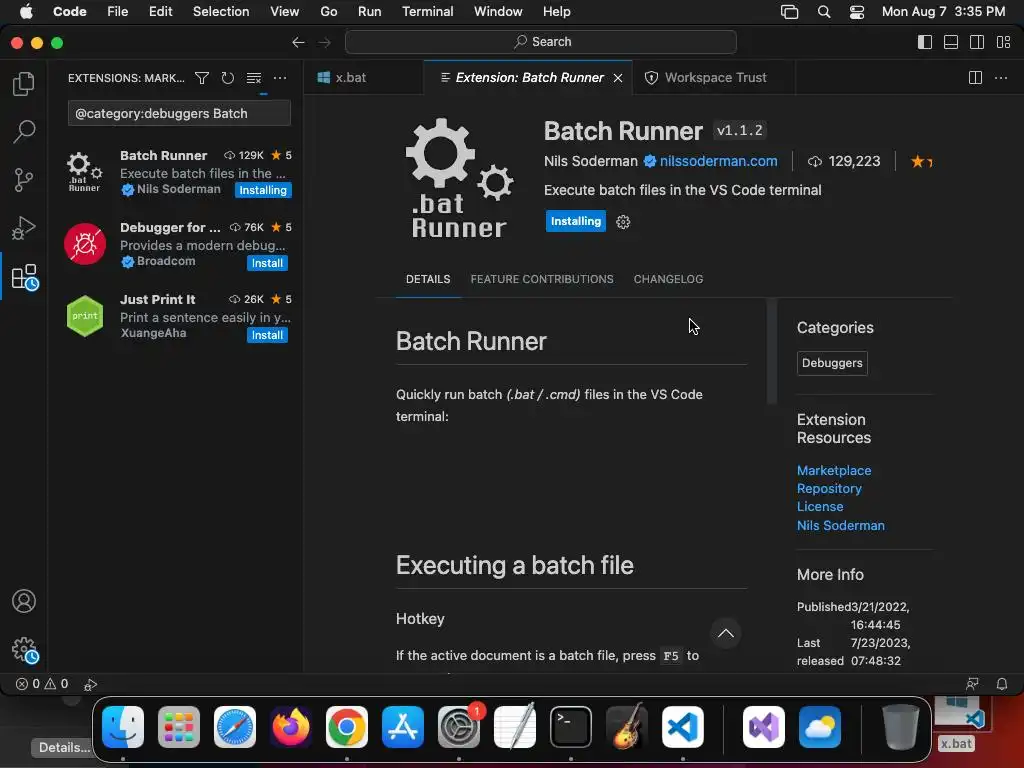Install the Just Print It extension
Viewport: 1024px width, 768px height.
(x=267, y=335)
